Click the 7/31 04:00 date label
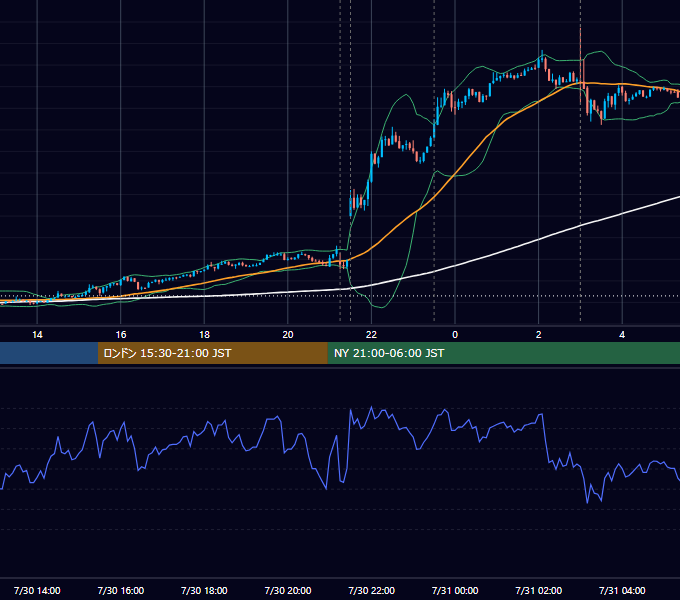680x600 pixels. tap(622, 590)
